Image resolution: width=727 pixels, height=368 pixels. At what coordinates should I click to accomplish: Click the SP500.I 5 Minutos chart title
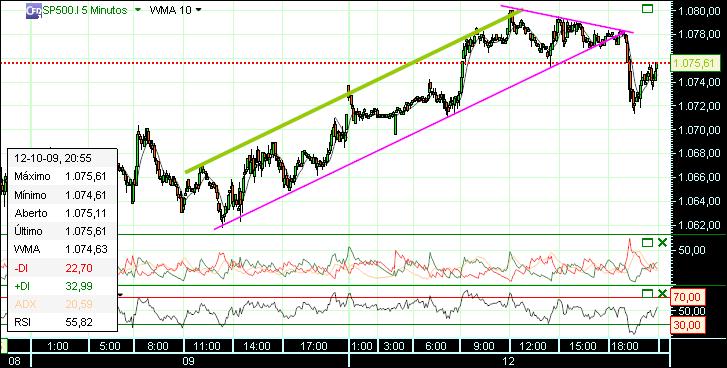click(x=85, y=10)
